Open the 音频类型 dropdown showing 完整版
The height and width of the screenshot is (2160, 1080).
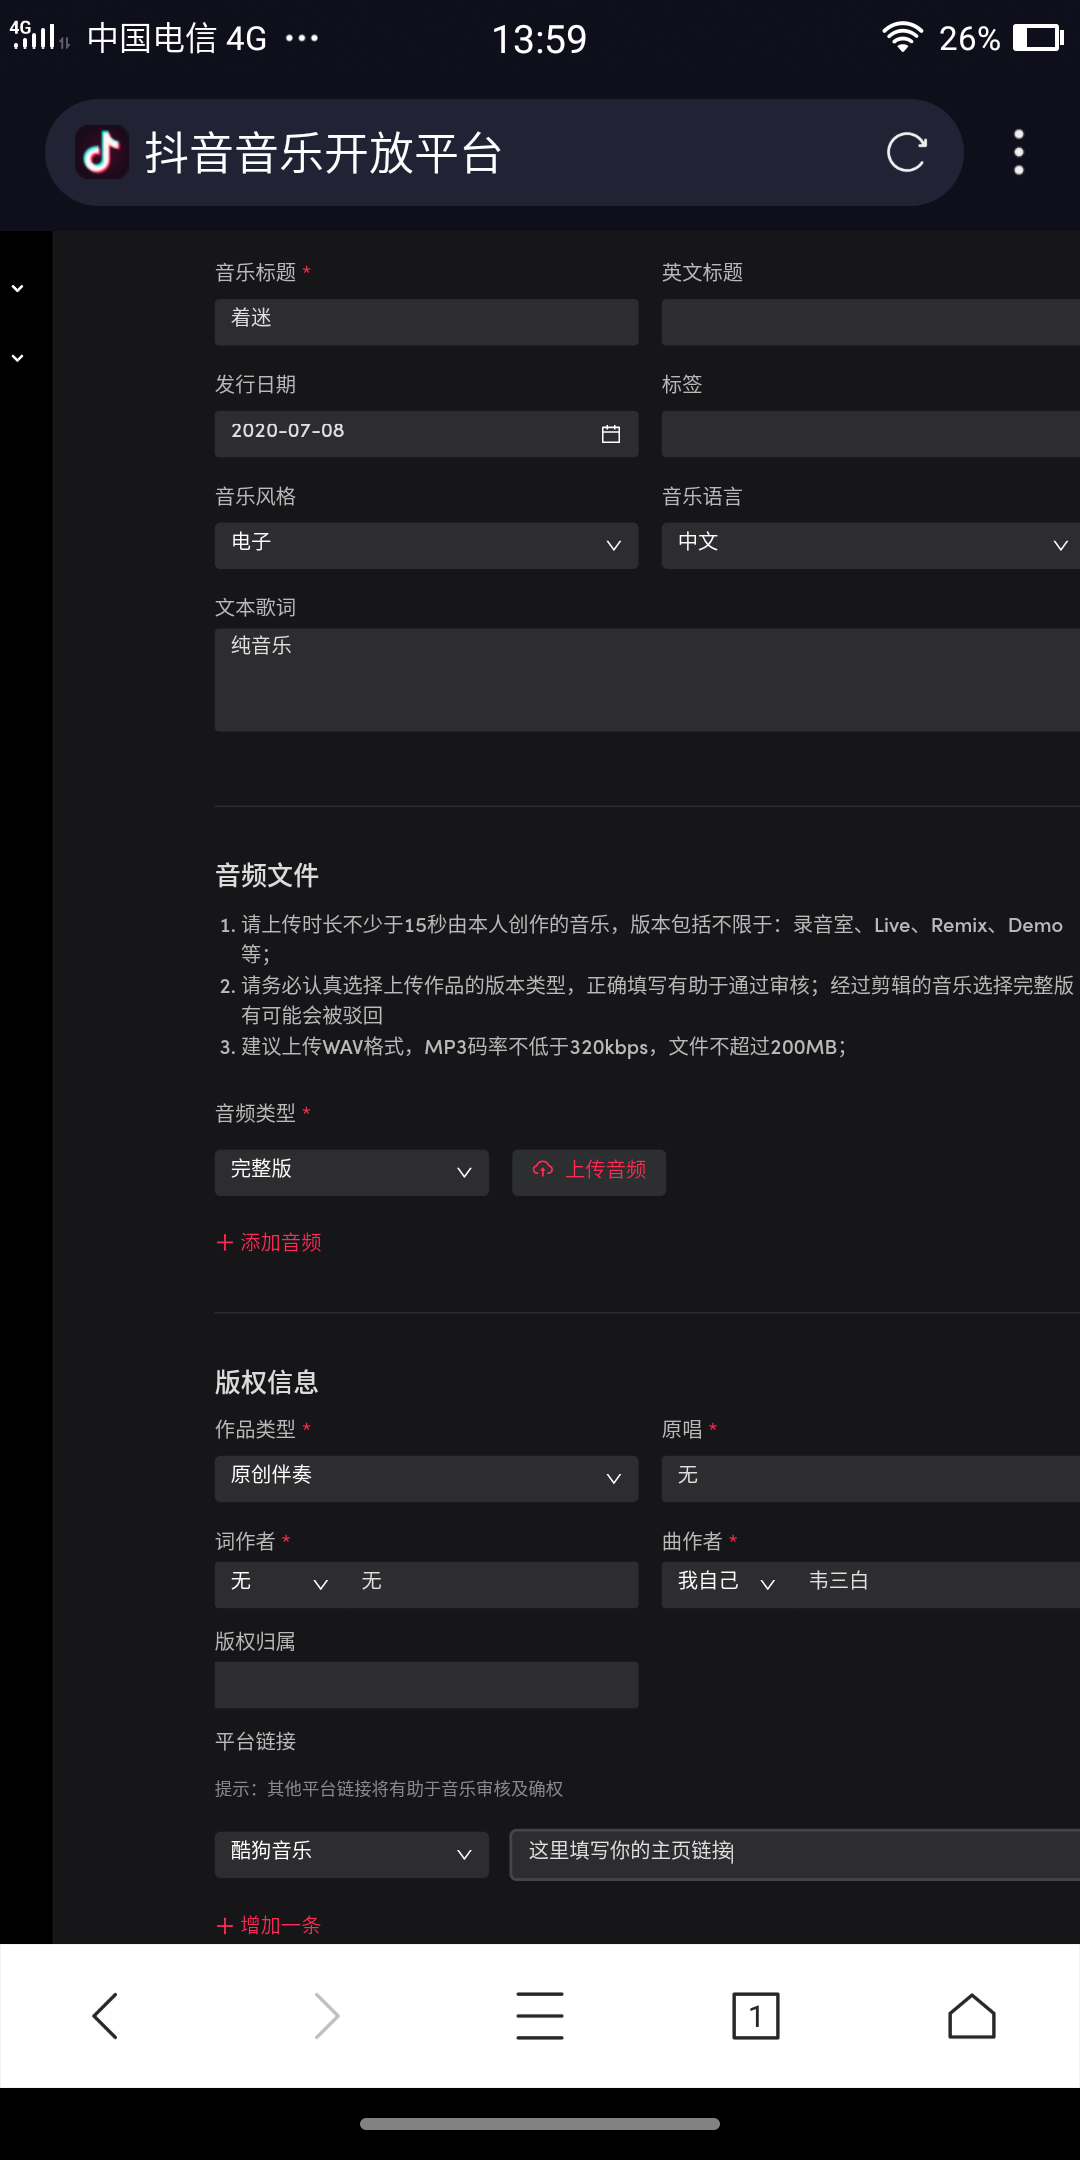(x=352, y=1172)
